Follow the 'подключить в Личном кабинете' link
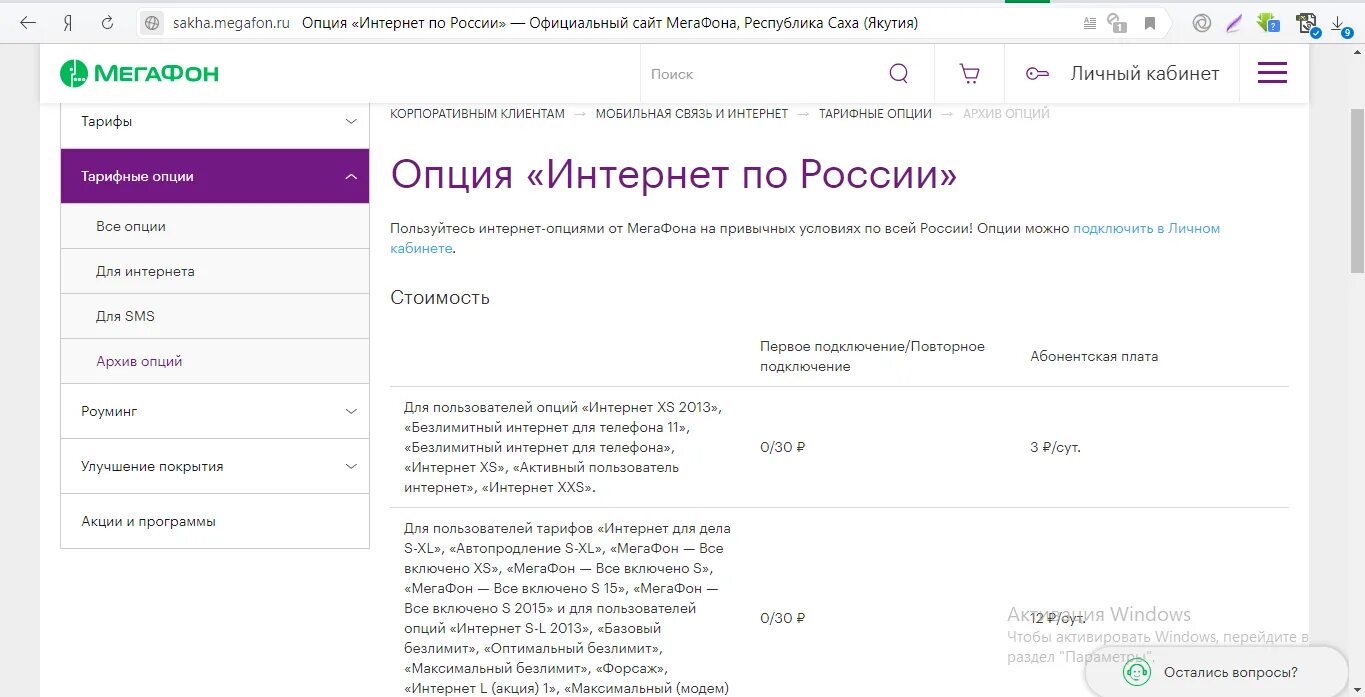Viewport: 1365px width, 697px height. [1146, 228]
